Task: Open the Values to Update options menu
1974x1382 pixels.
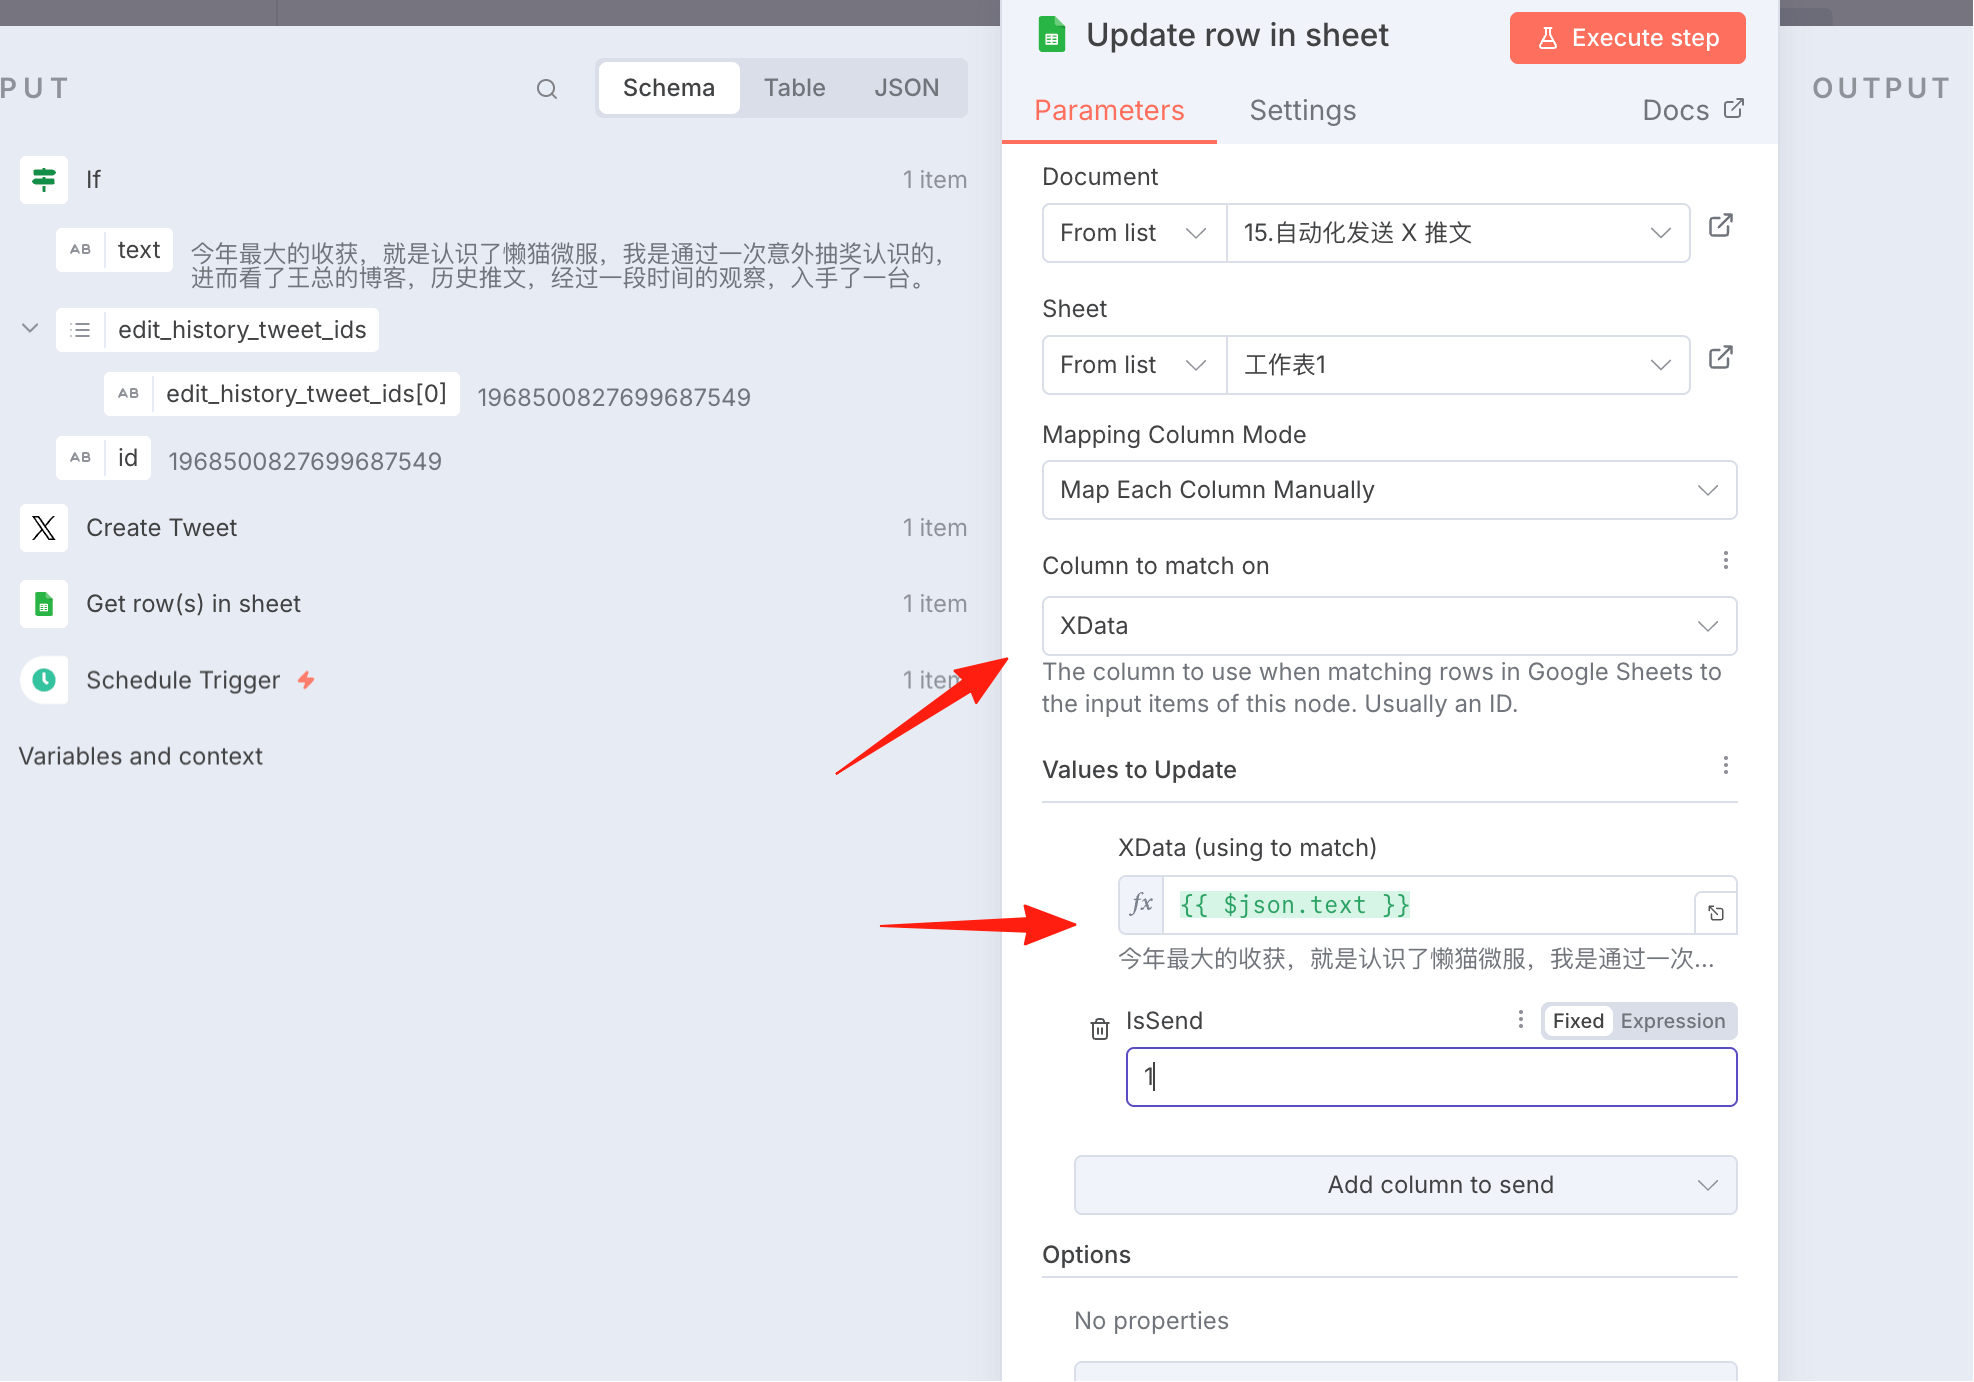Action: (x=1725, y=766)
